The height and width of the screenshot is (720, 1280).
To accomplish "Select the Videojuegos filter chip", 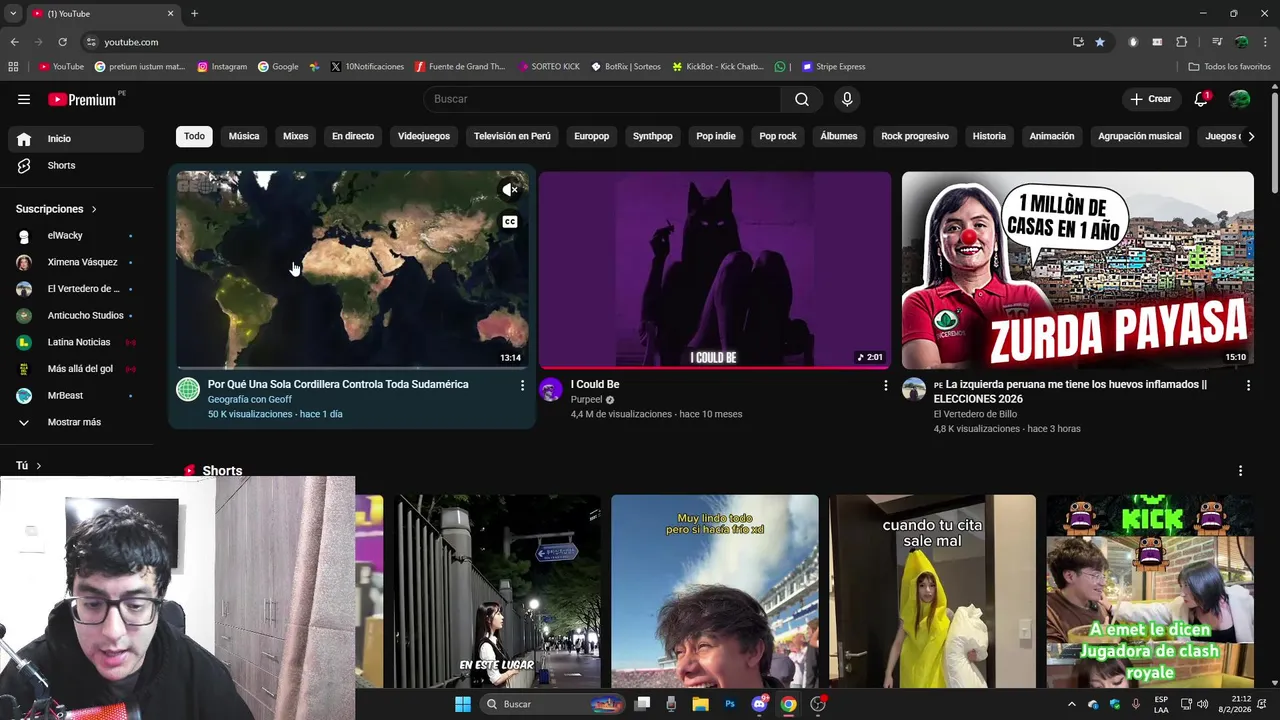I will (x=424, y=136).
